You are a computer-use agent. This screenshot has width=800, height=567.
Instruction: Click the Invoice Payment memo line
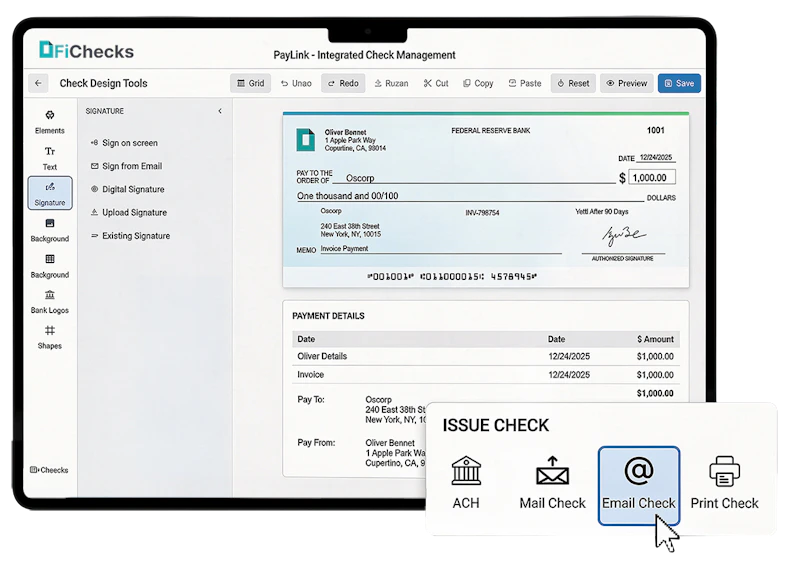point(344,249)
